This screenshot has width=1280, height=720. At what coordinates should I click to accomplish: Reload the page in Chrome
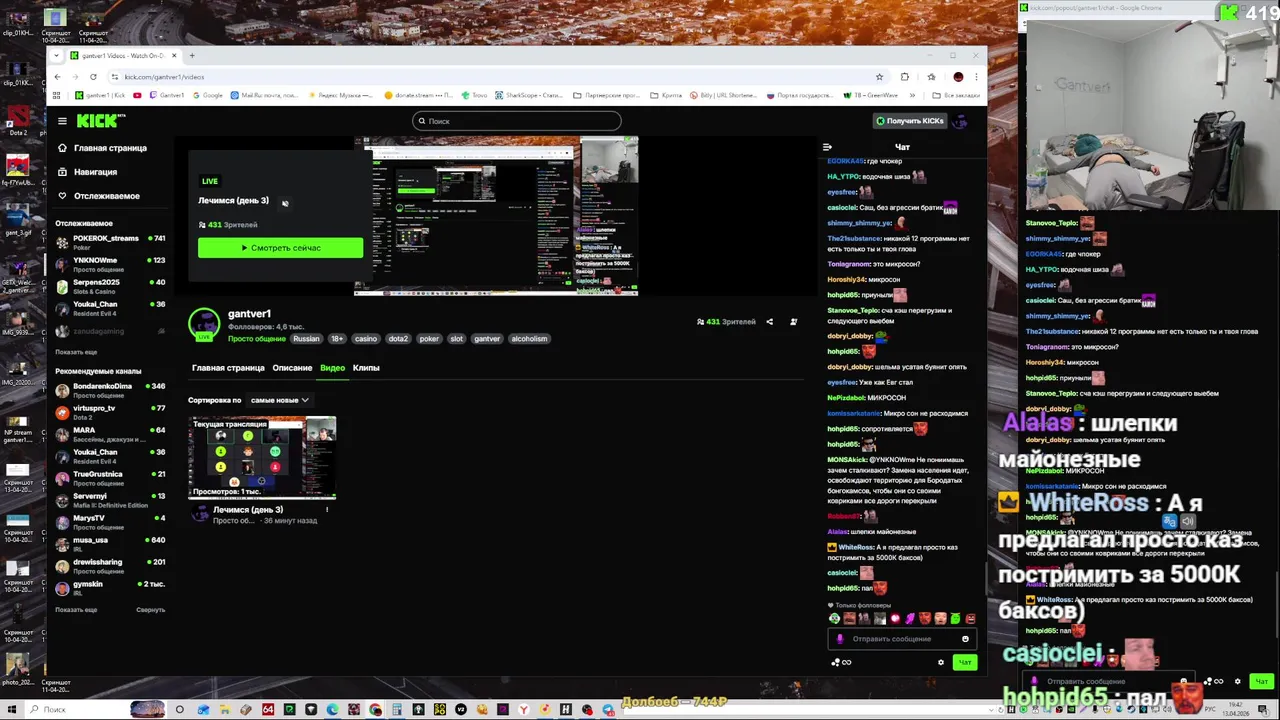(93, 77)
